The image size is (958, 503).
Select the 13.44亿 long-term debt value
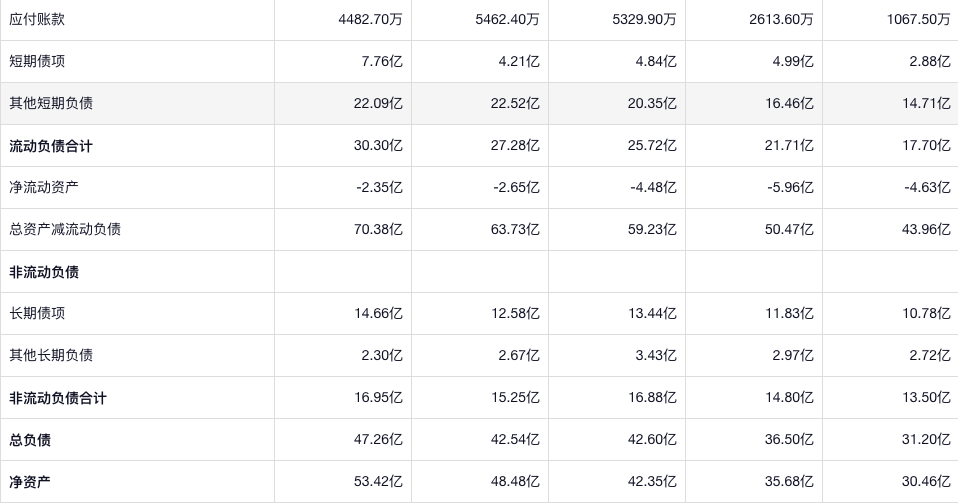654,313
